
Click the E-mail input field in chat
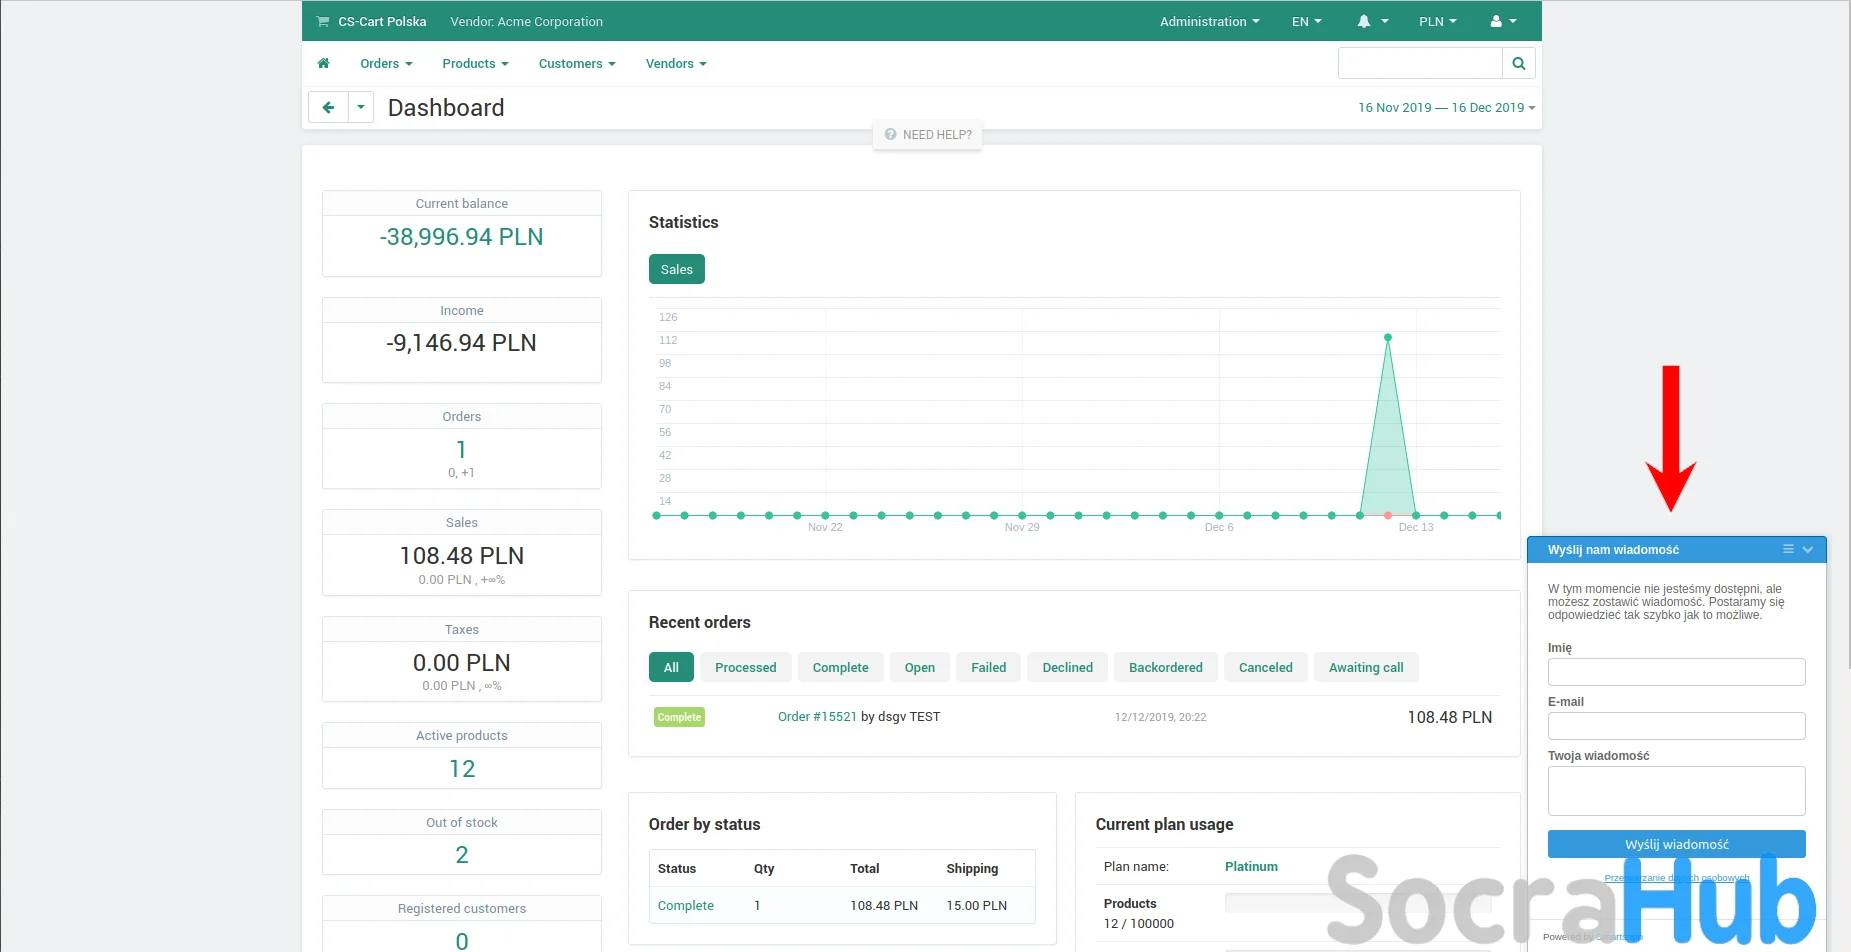(x=1676, y=726)
